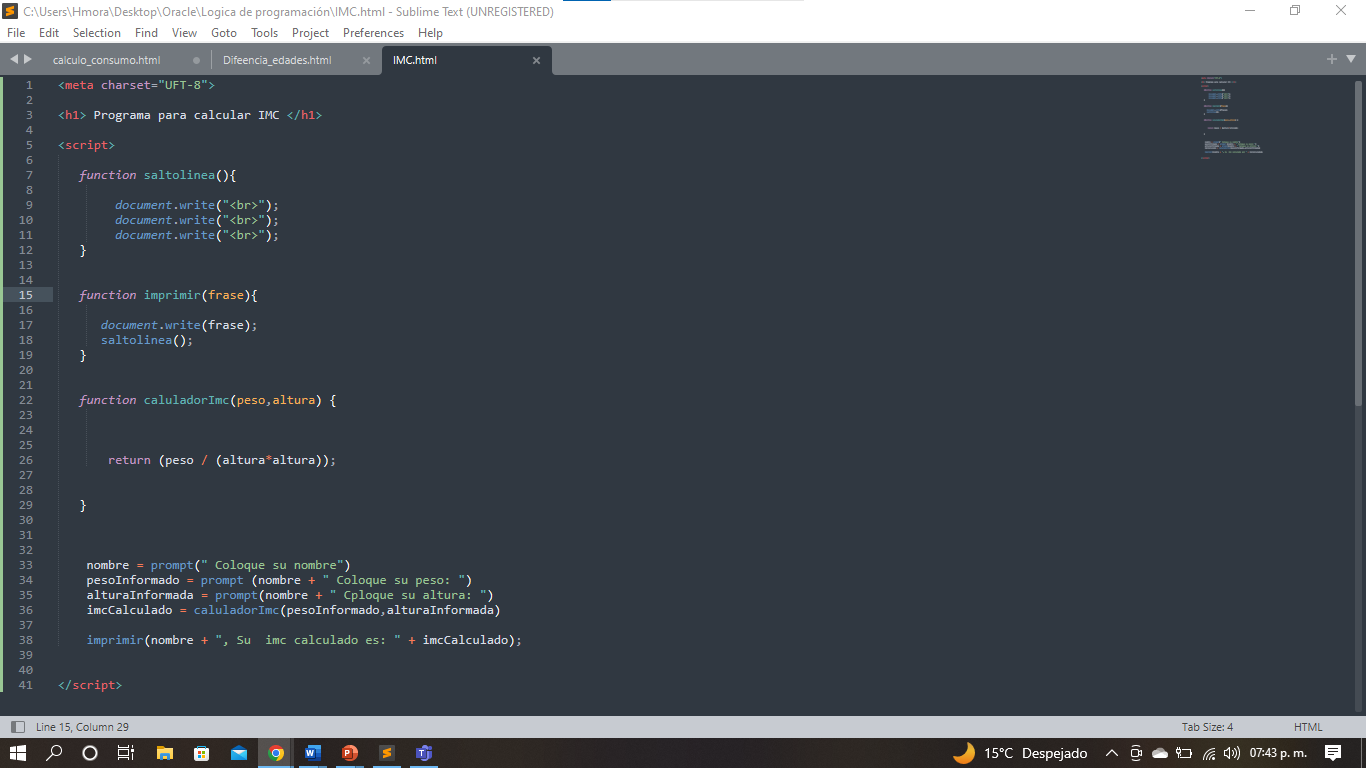Screen dimensions: 1366x768
Task: Show hidden tray icons chevron
Action: click(x=1111, y=753)
